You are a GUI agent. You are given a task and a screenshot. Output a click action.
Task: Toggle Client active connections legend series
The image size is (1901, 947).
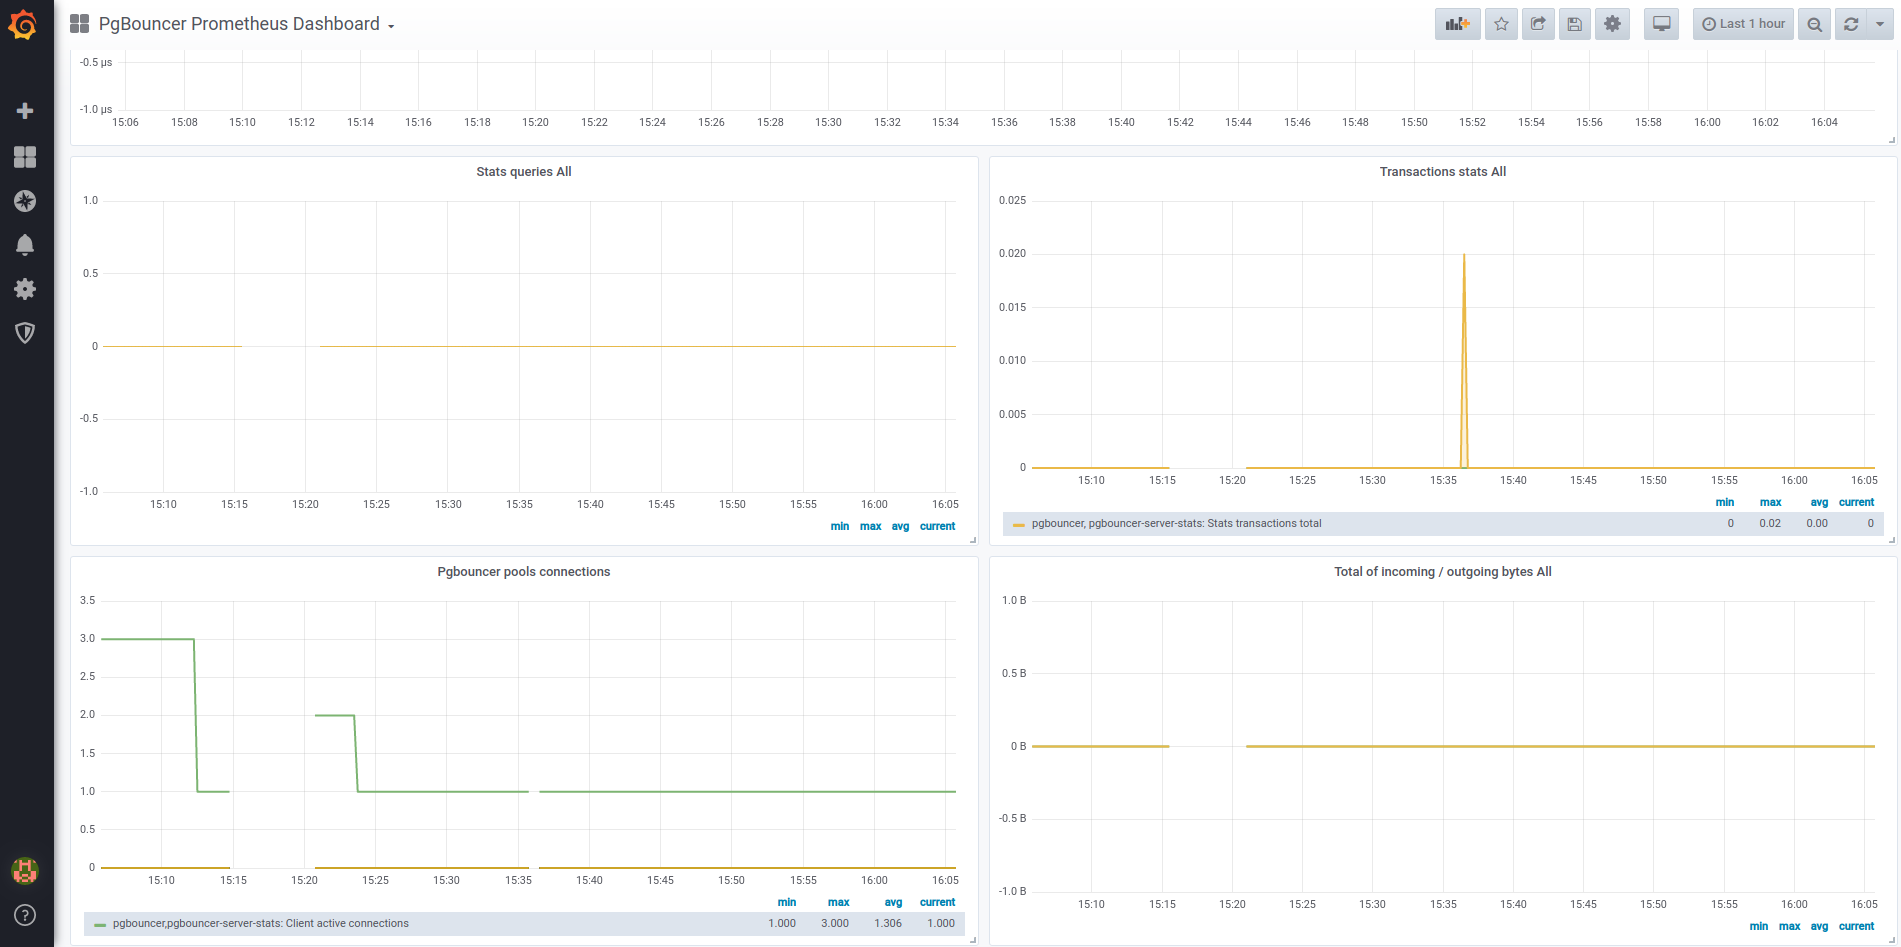[260, 924]
